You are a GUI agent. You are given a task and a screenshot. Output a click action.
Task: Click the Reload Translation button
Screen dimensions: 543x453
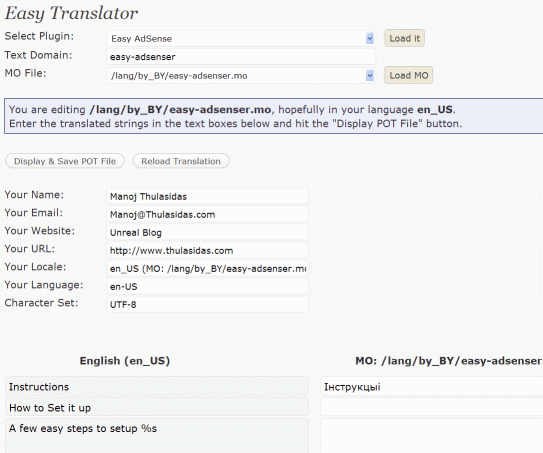click(181, 161)
